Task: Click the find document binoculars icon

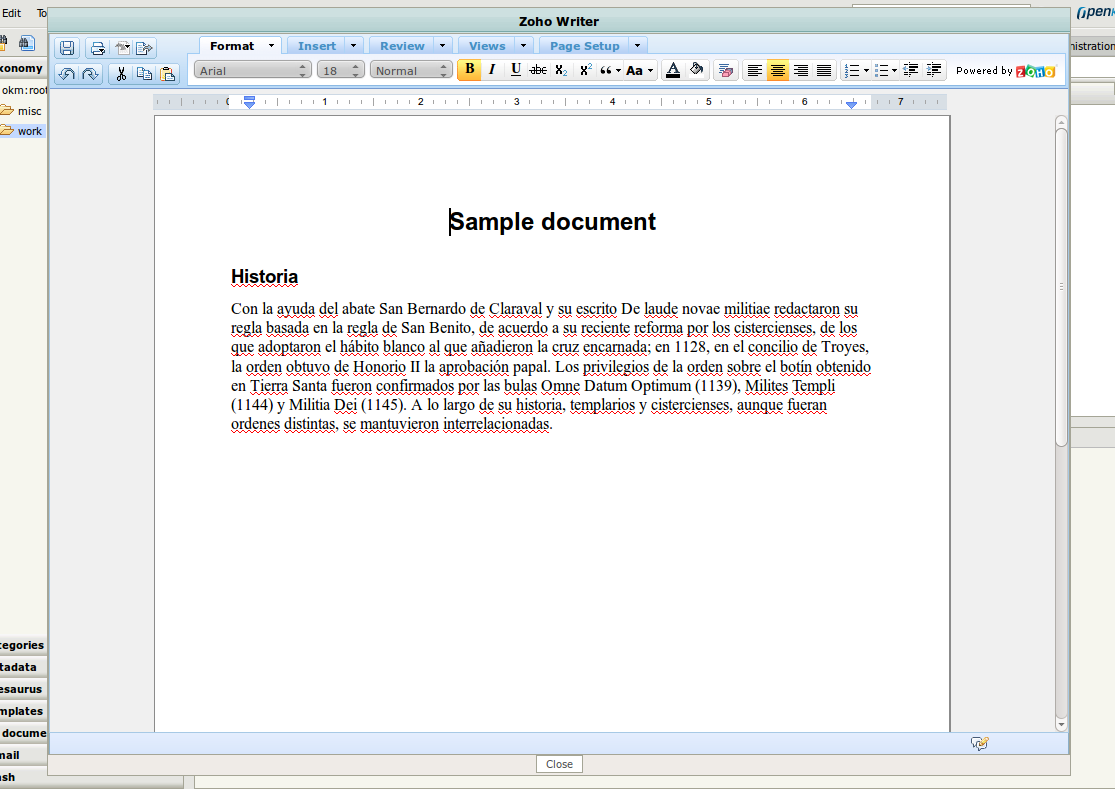Action: click(x=27, y=43)
